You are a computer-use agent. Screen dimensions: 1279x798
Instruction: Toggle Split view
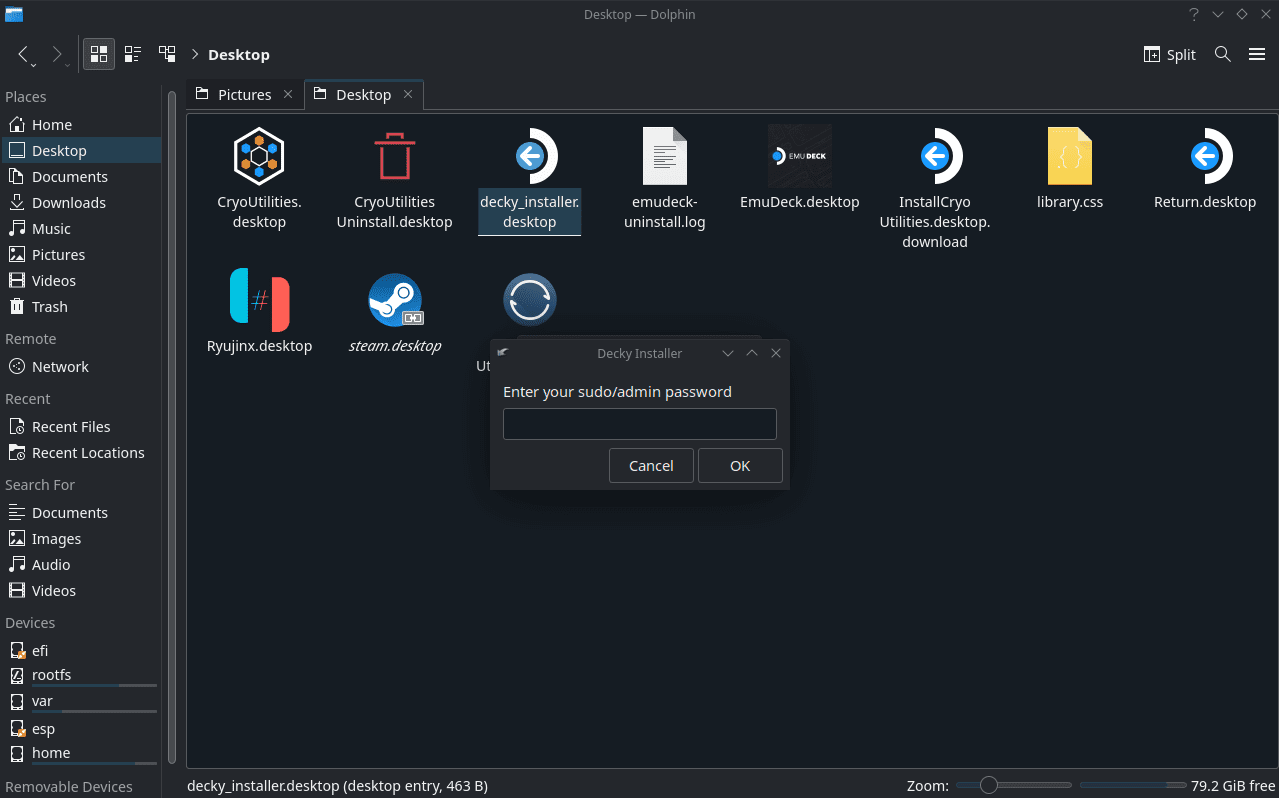(1170, 54)
